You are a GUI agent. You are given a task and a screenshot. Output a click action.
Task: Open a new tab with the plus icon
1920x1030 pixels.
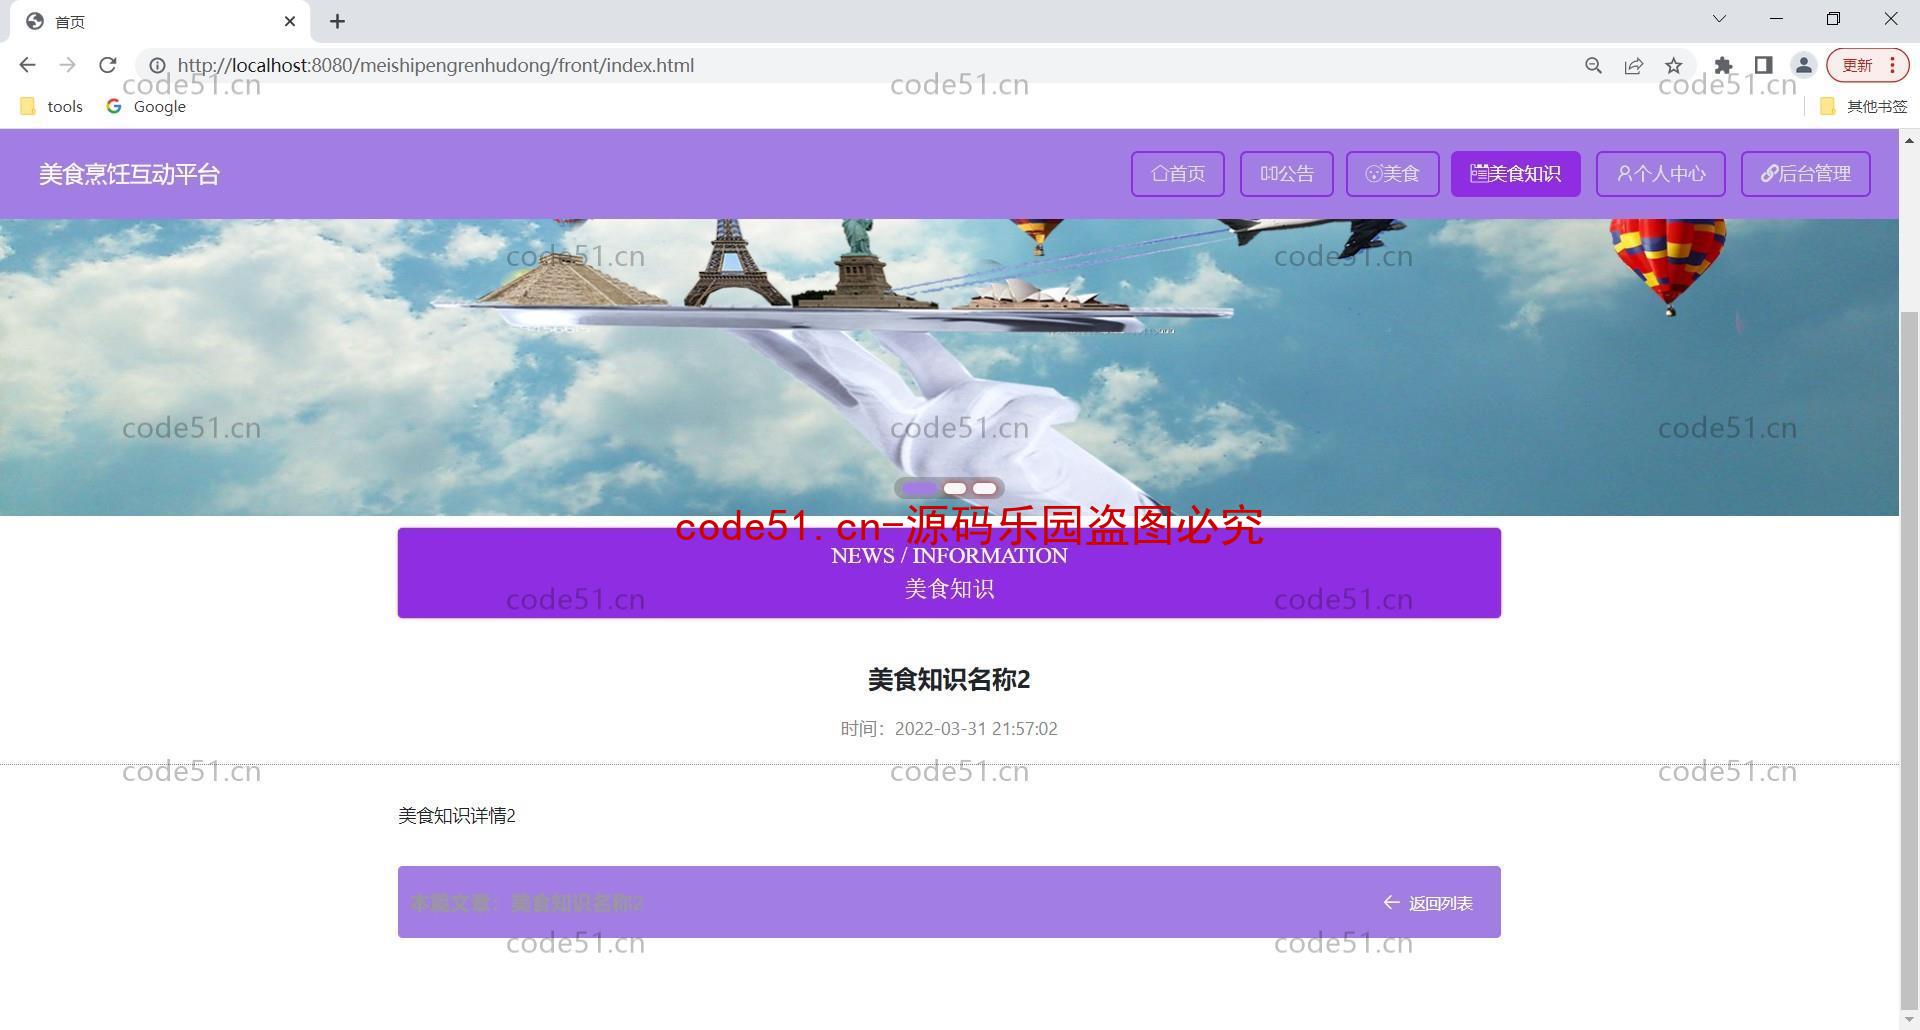[x=337, y=21]
